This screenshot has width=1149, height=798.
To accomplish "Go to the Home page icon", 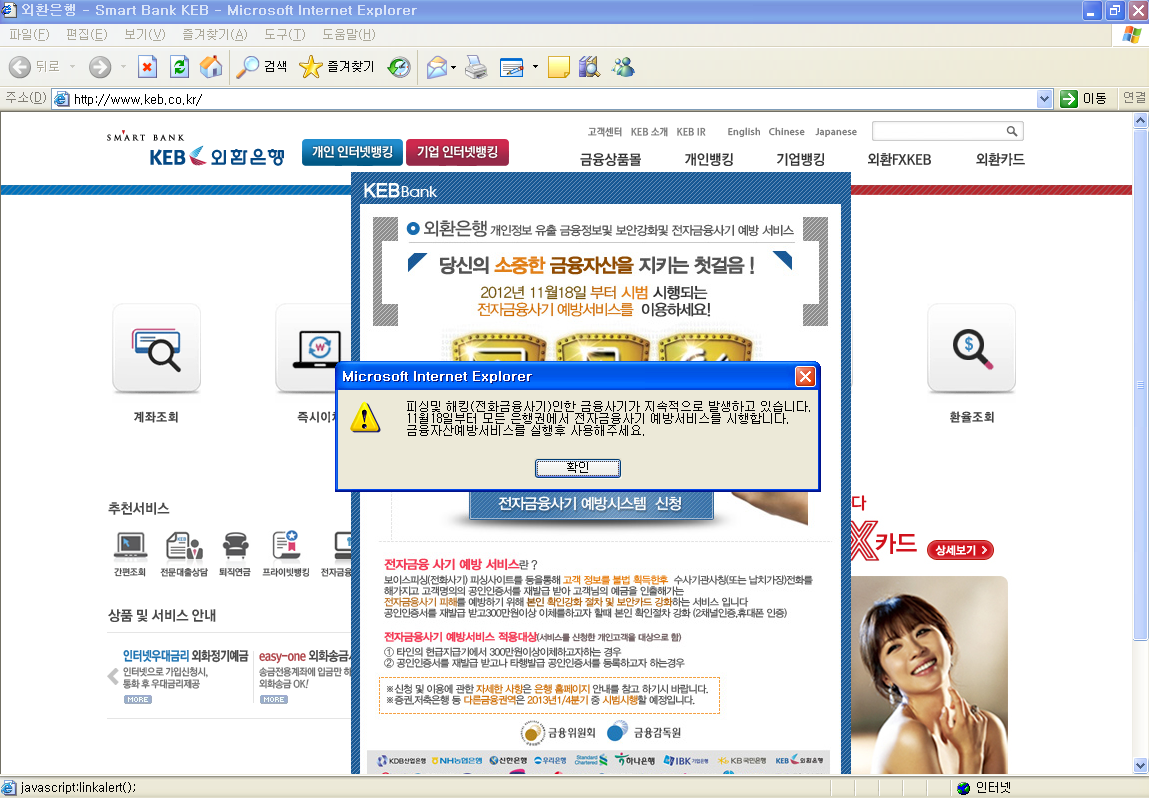I will coord(211,67).
